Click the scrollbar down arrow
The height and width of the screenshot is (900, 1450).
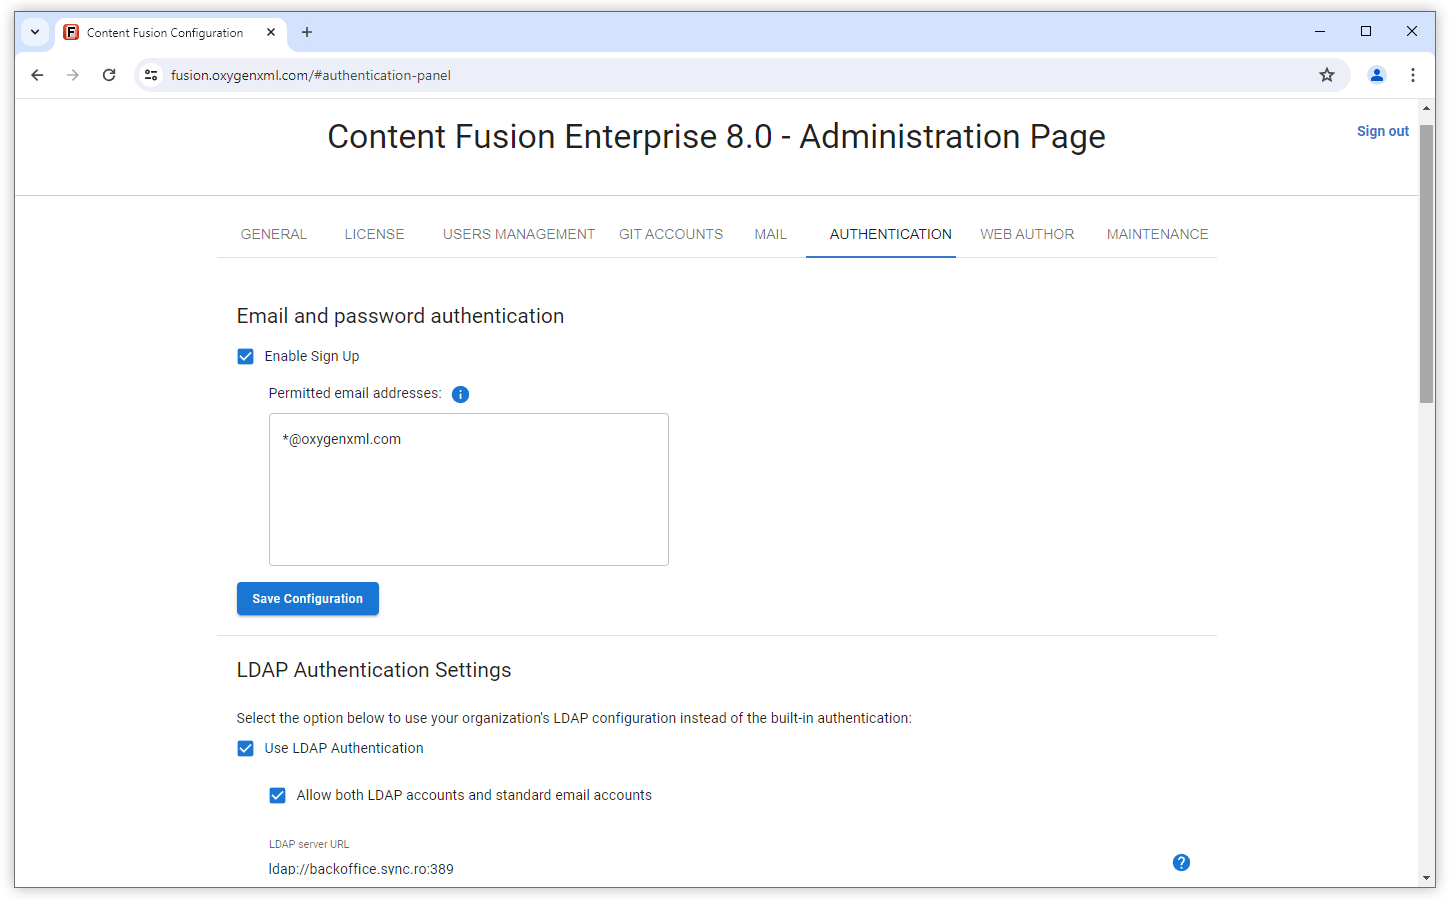[1427, 878]
